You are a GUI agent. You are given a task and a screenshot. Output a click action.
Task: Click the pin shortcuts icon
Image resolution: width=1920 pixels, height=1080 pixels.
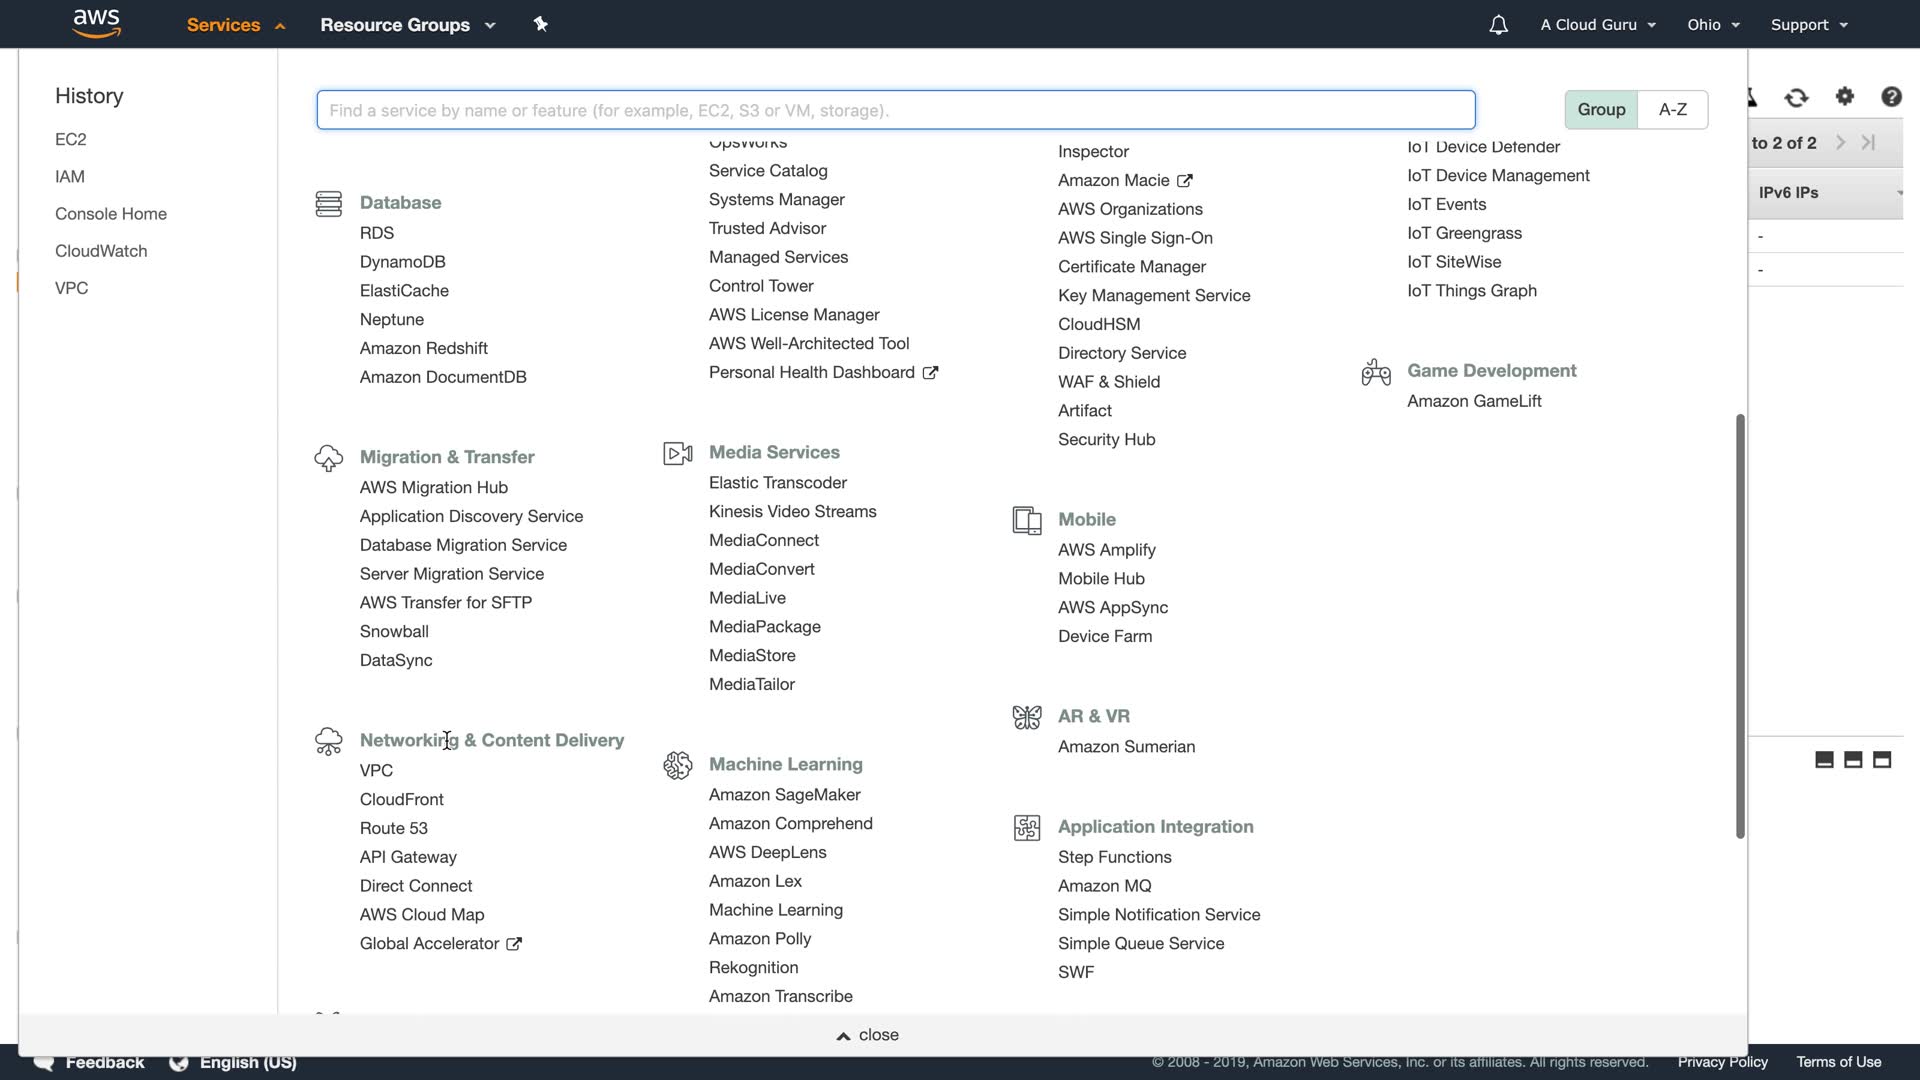pos(541,24)
